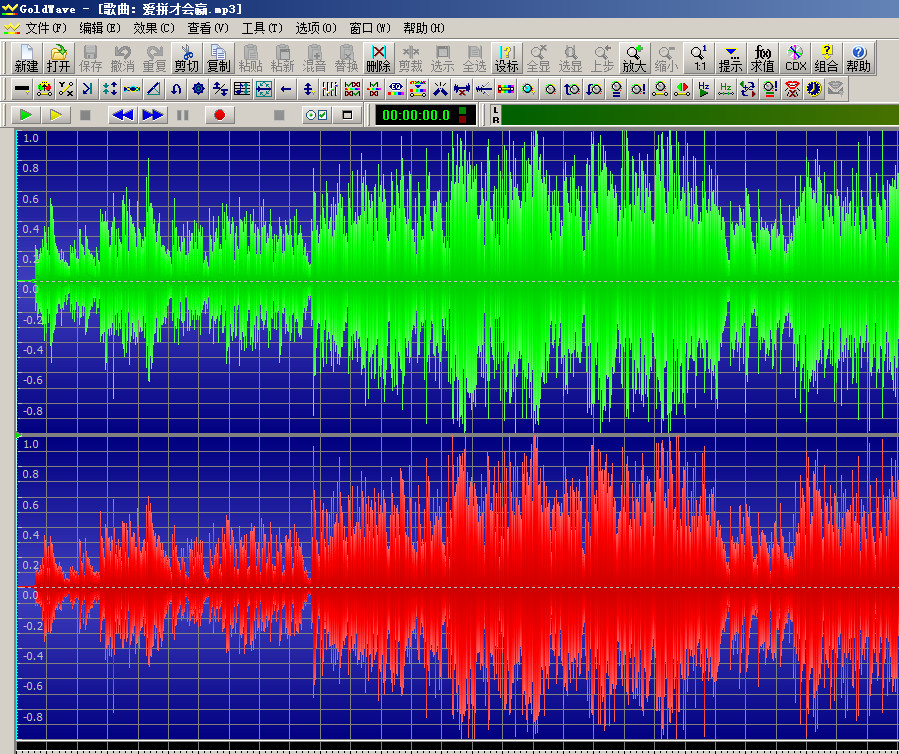Fast forward with the double right arrow

click(153, 115)
